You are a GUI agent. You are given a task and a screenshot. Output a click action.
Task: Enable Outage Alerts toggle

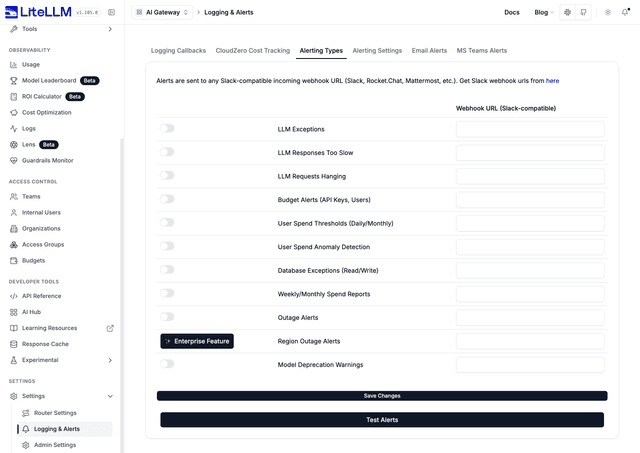tap(167, 317)
